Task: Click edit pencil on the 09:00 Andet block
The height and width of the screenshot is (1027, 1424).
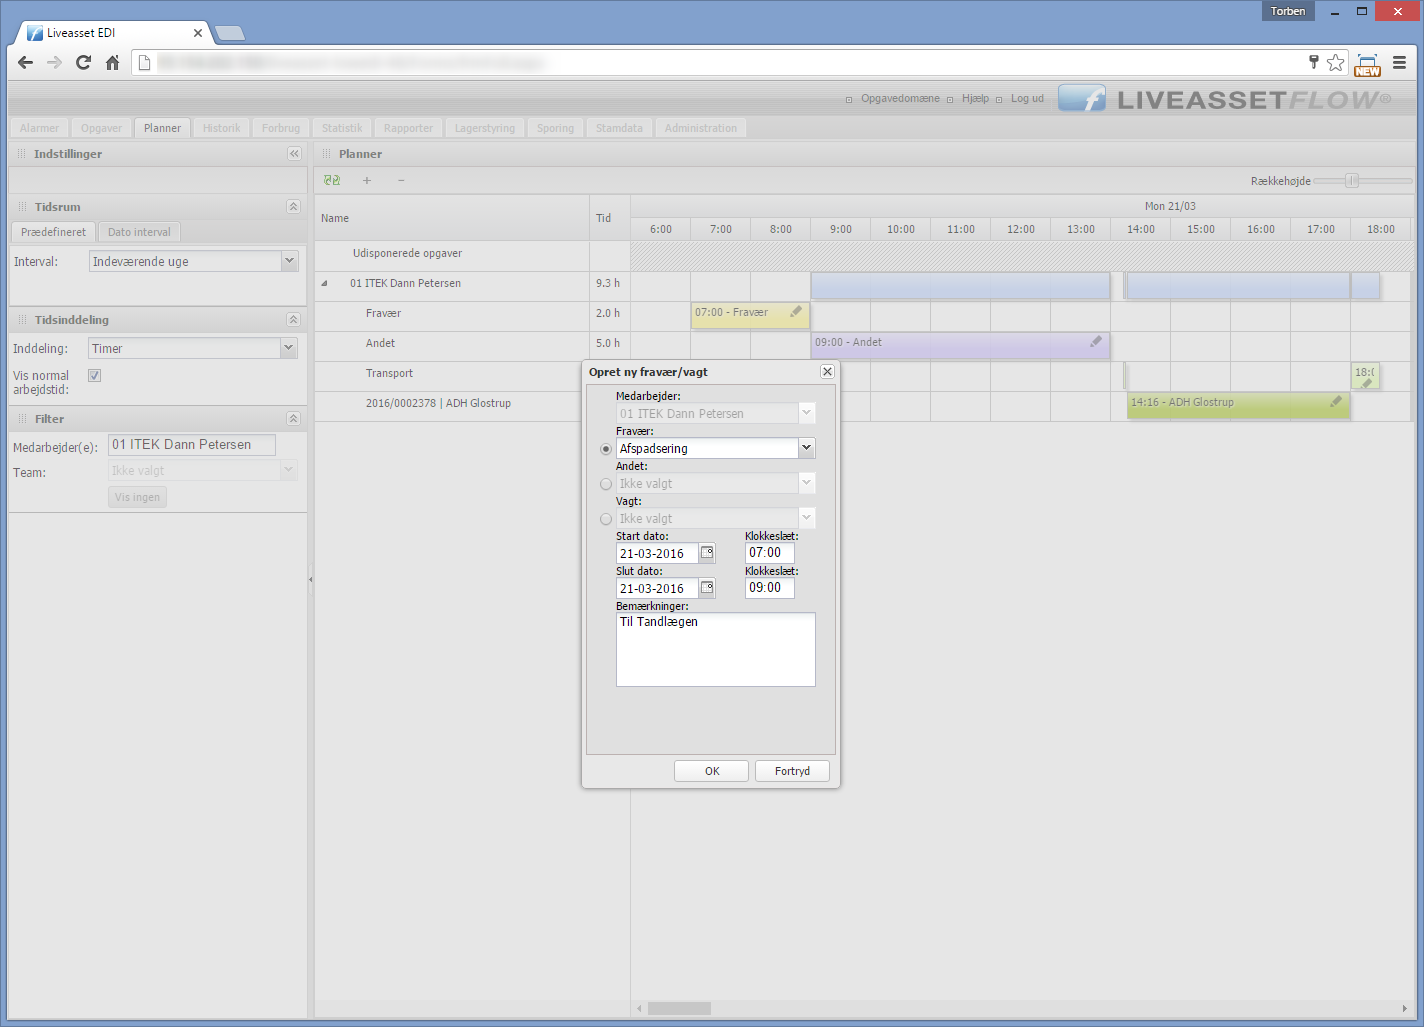Action: (x=1096, y=342)
